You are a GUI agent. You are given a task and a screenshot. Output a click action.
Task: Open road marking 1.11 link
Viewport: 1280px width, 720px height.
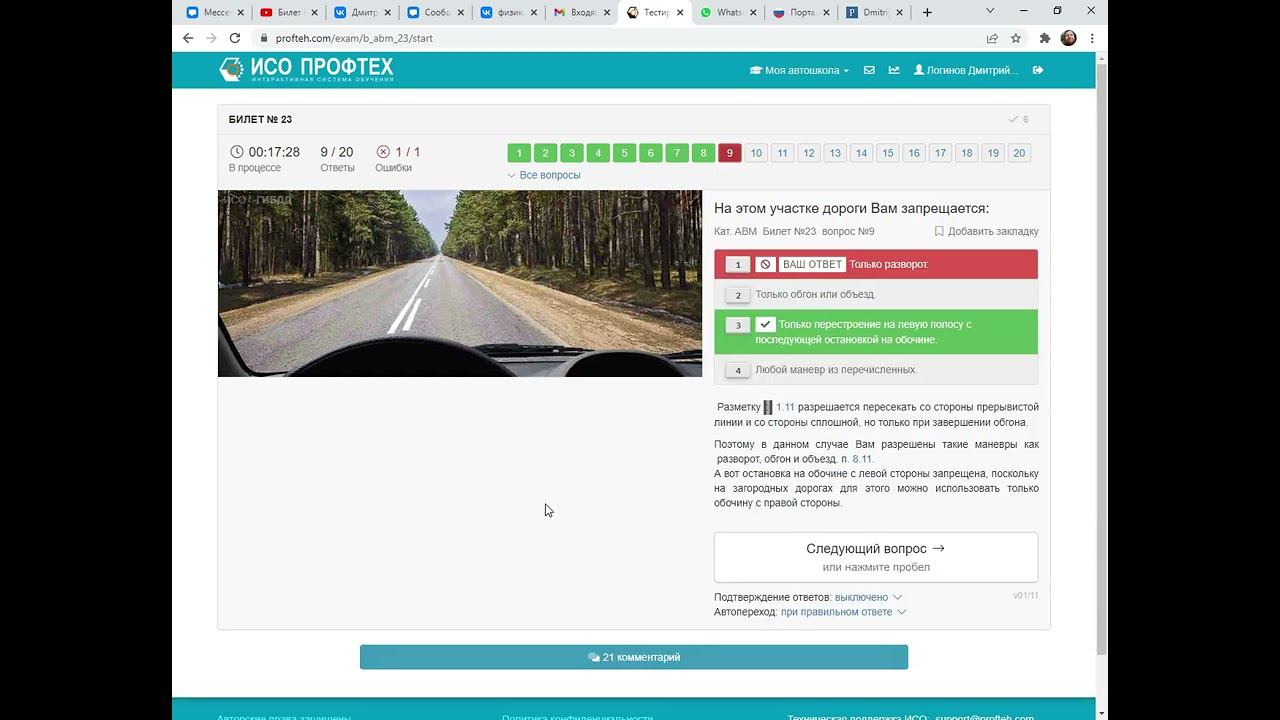point(785,407)
